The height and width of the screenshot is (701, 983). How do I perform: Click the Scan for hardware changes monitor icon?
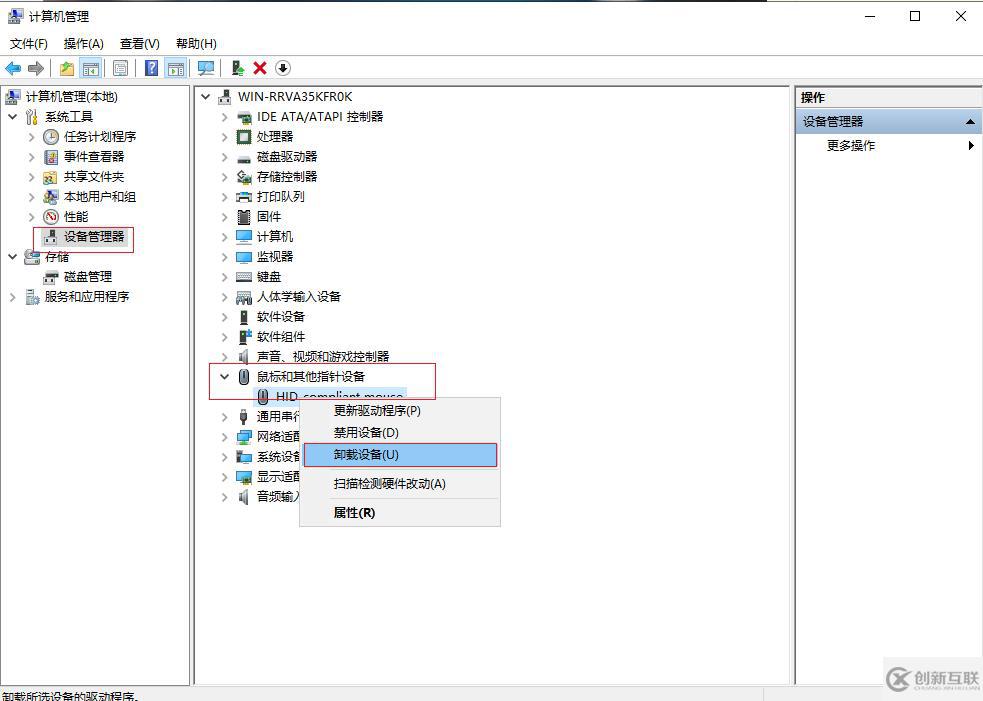(206, 68)
